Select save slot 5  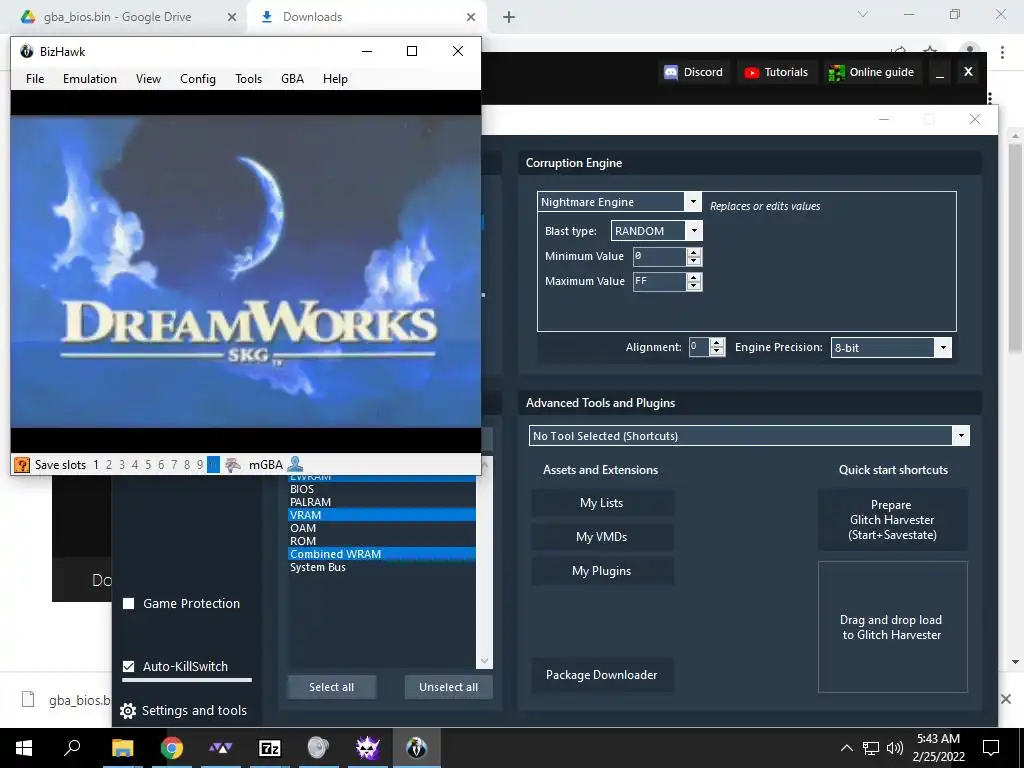(148, 465)
